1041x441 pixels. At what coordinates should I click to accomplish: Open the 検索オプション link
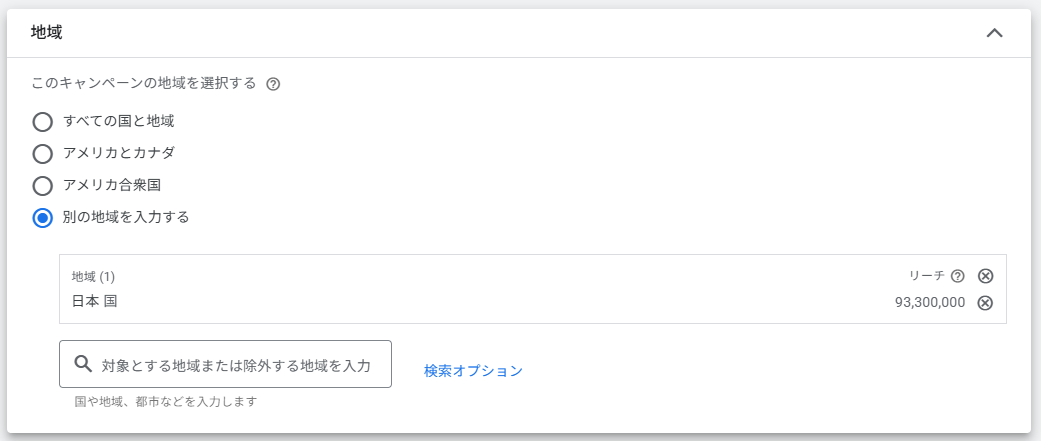473,371
